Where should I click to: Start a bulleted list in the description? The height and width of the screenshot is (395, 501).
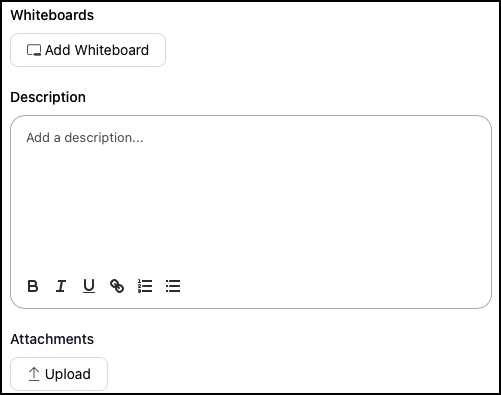[x=173, y=286]
